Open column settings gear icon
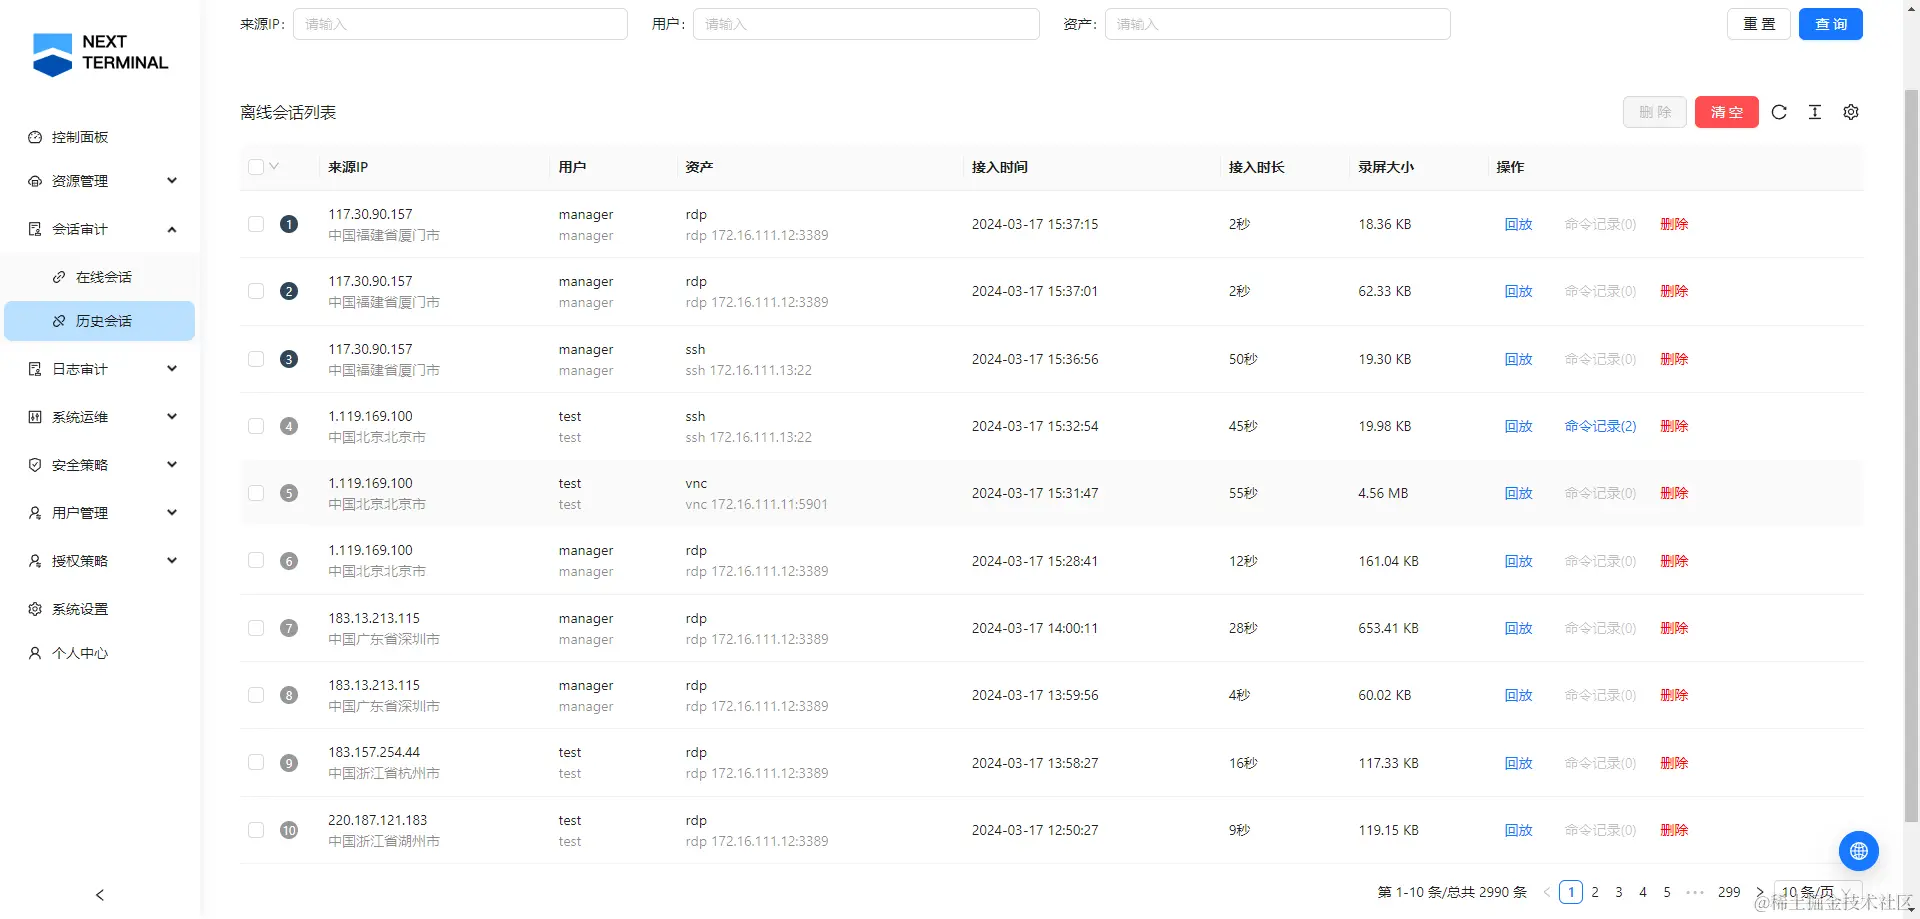Screen dimensions: 1920x919 [x=1851, y=112]
